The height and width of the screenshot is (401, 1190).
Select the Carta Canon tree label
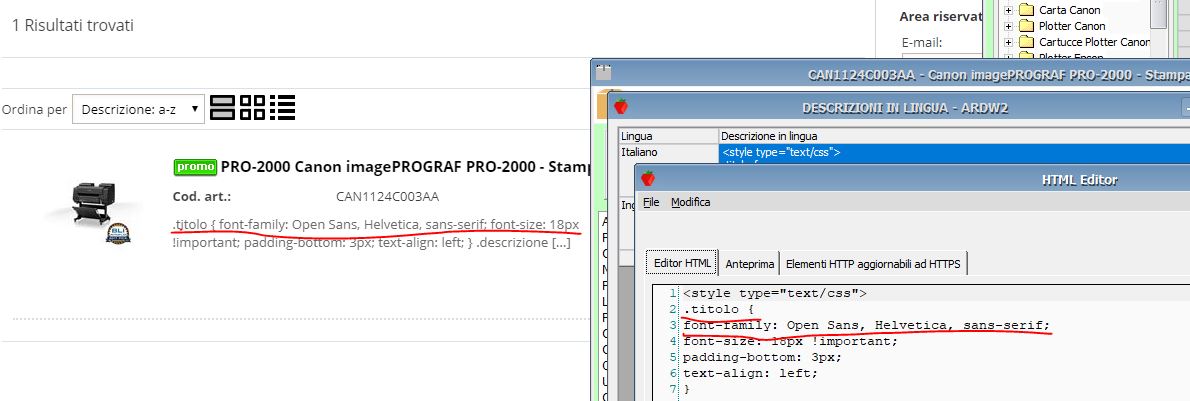point(1069,10)
